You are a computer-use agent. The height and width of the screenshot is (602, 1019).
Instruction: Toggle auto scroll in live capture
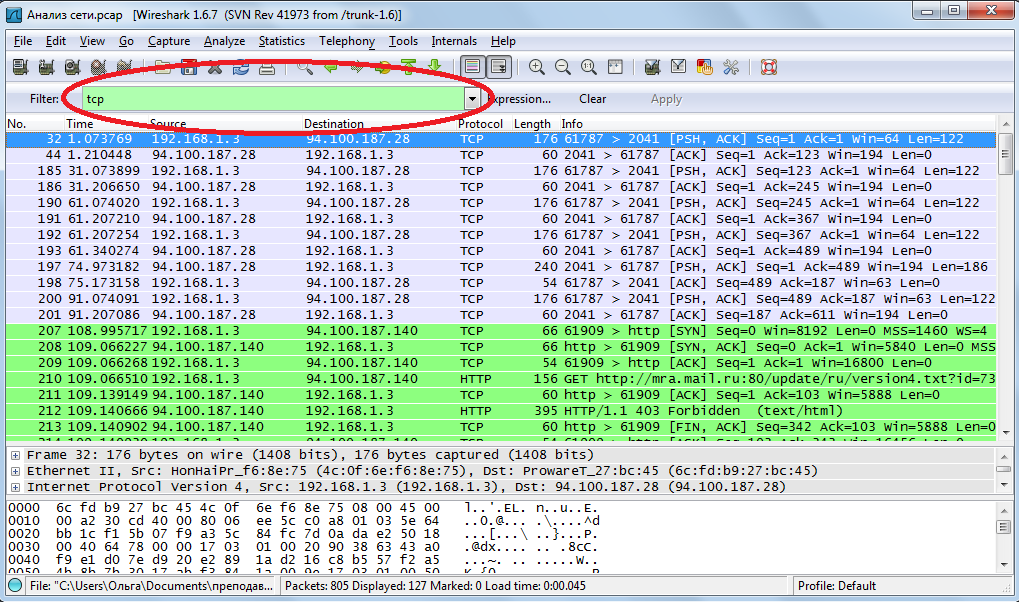click(498, 67)
